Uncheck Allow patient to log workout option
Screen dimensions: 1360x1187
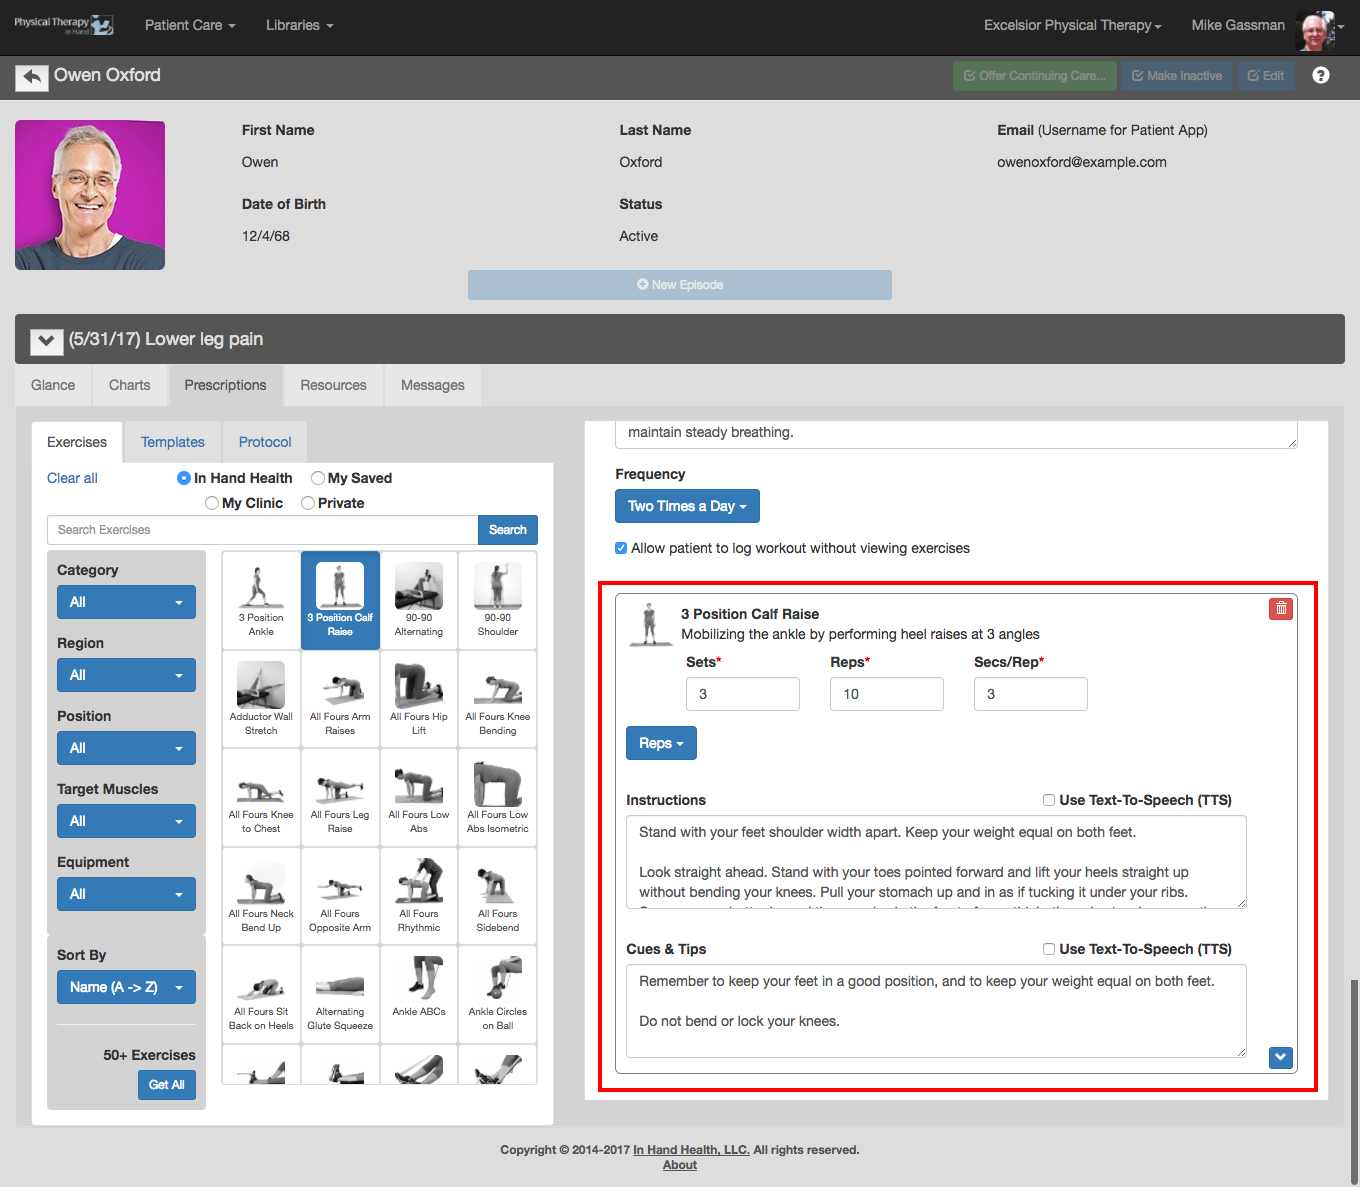[621, 548]
